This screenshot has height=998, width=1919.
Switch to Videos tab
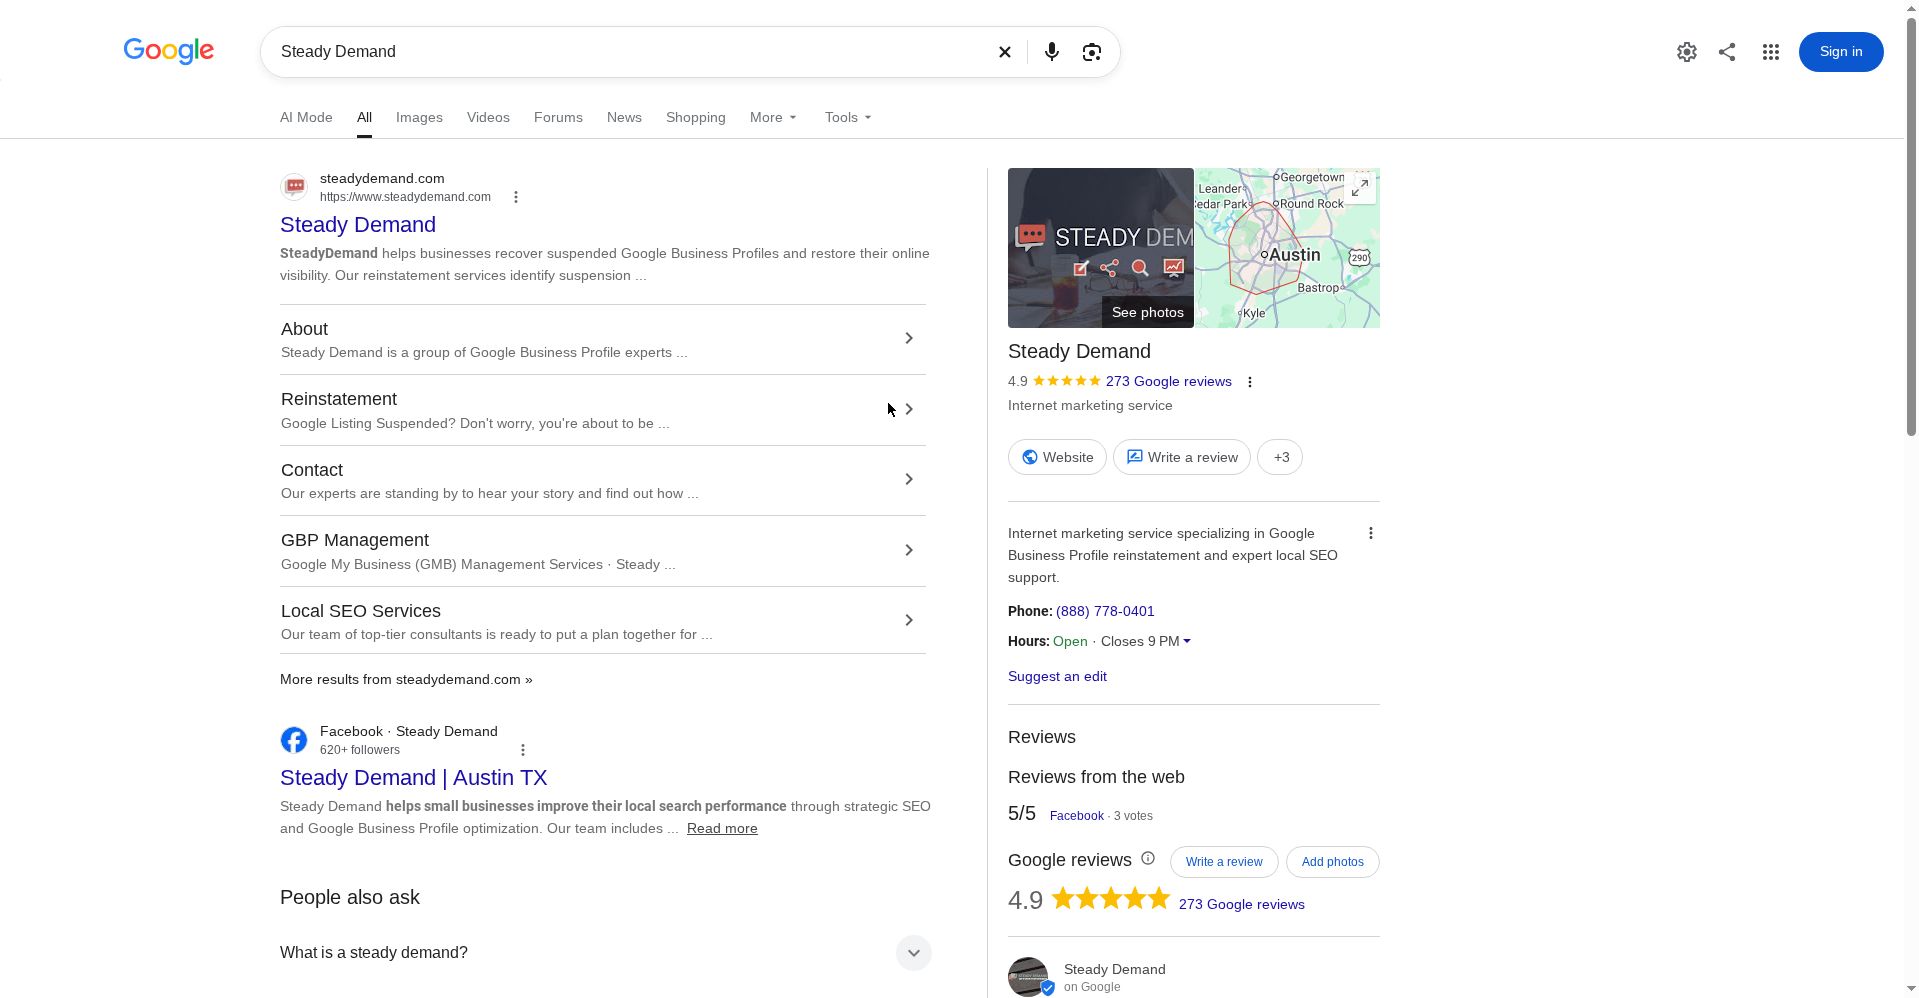coord(488,118)
